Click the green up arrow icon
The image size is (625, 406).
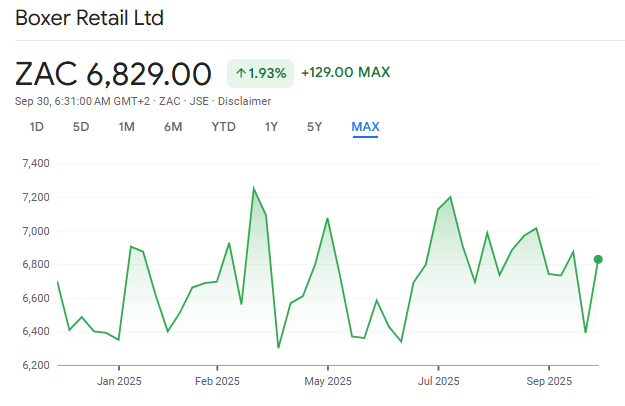click(x=241, y=73)
